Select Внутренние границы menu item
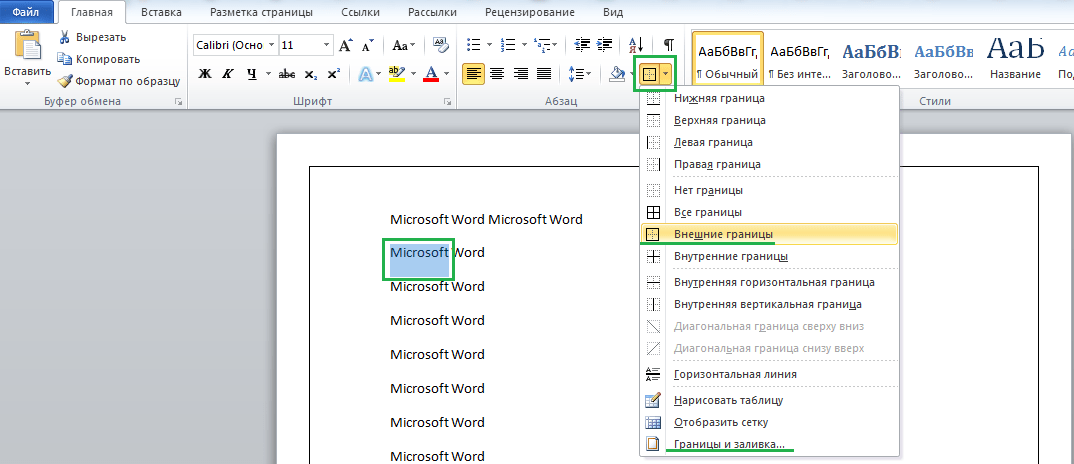Image resolution: width=1074 pixels, height=464 pixels. click(769, 256)
